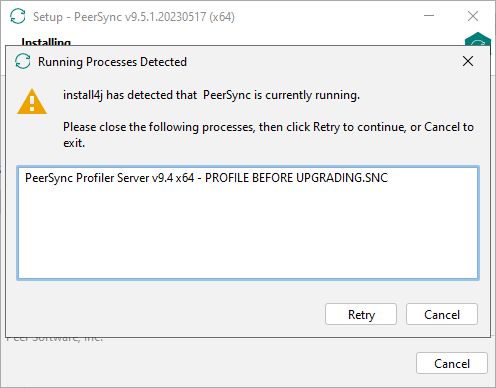Screen dimensions: 496x388
Task: Click the Installing heading
Action: (46, 42)
